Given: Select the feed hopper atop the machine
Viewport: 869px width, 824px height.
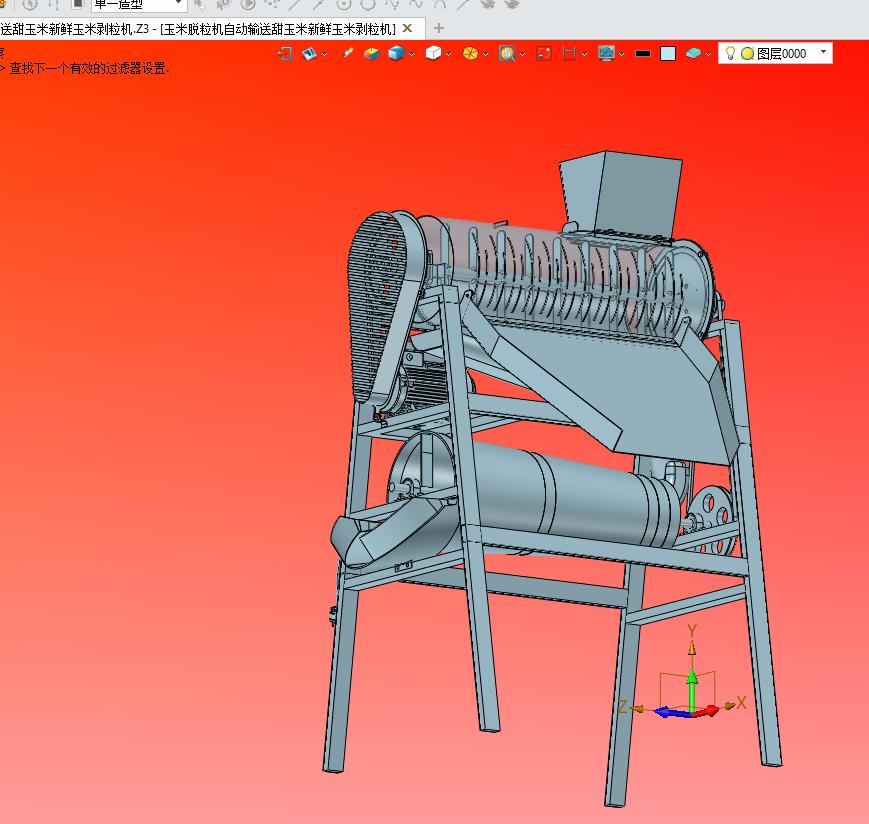Looking at the screenshot, I should pos(621,192).
